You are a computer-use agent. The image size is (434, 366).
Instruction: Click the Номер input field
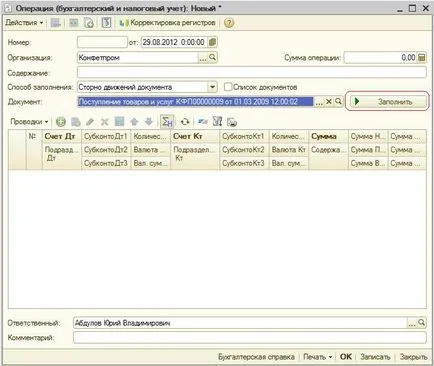(102, 42)
